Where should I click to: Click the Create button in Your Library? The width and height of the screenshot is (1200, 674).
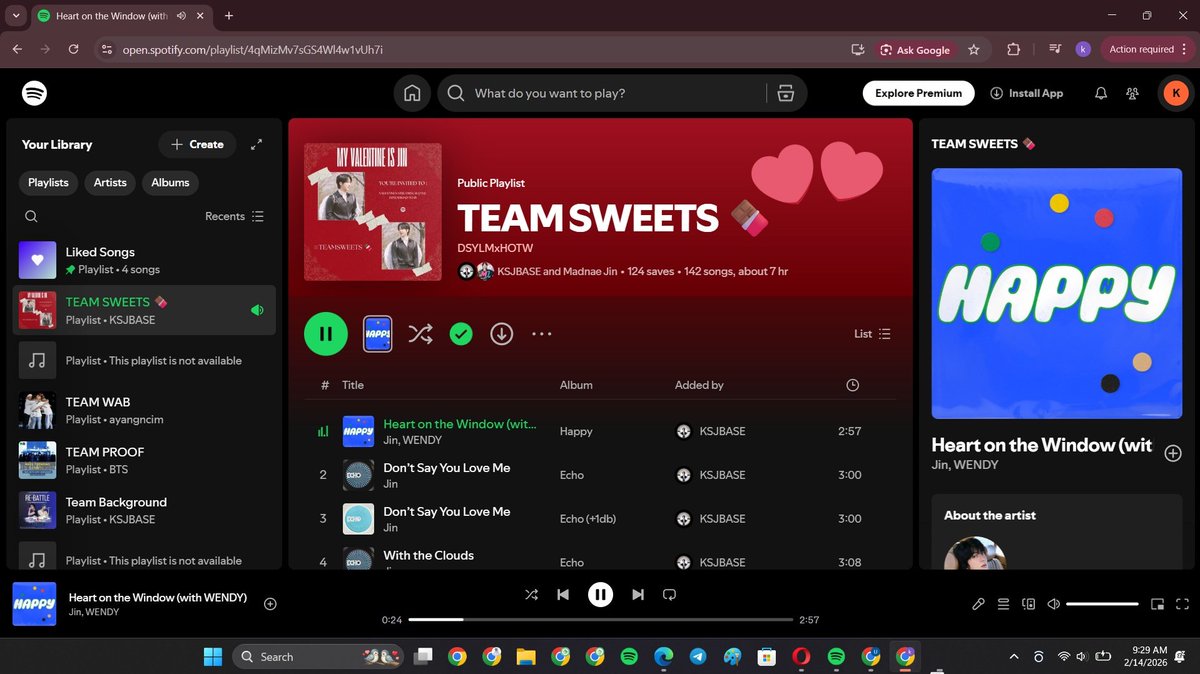[x=197, y=144]
